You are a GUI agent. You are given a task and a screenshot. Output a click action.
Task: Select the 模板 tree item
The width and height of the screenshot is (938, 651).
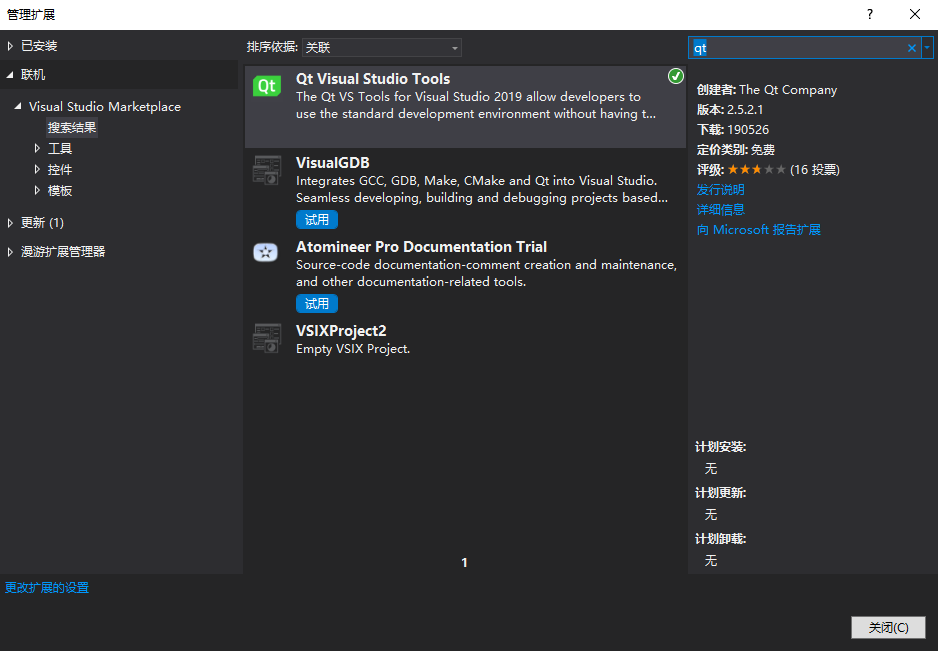[60, 191]
